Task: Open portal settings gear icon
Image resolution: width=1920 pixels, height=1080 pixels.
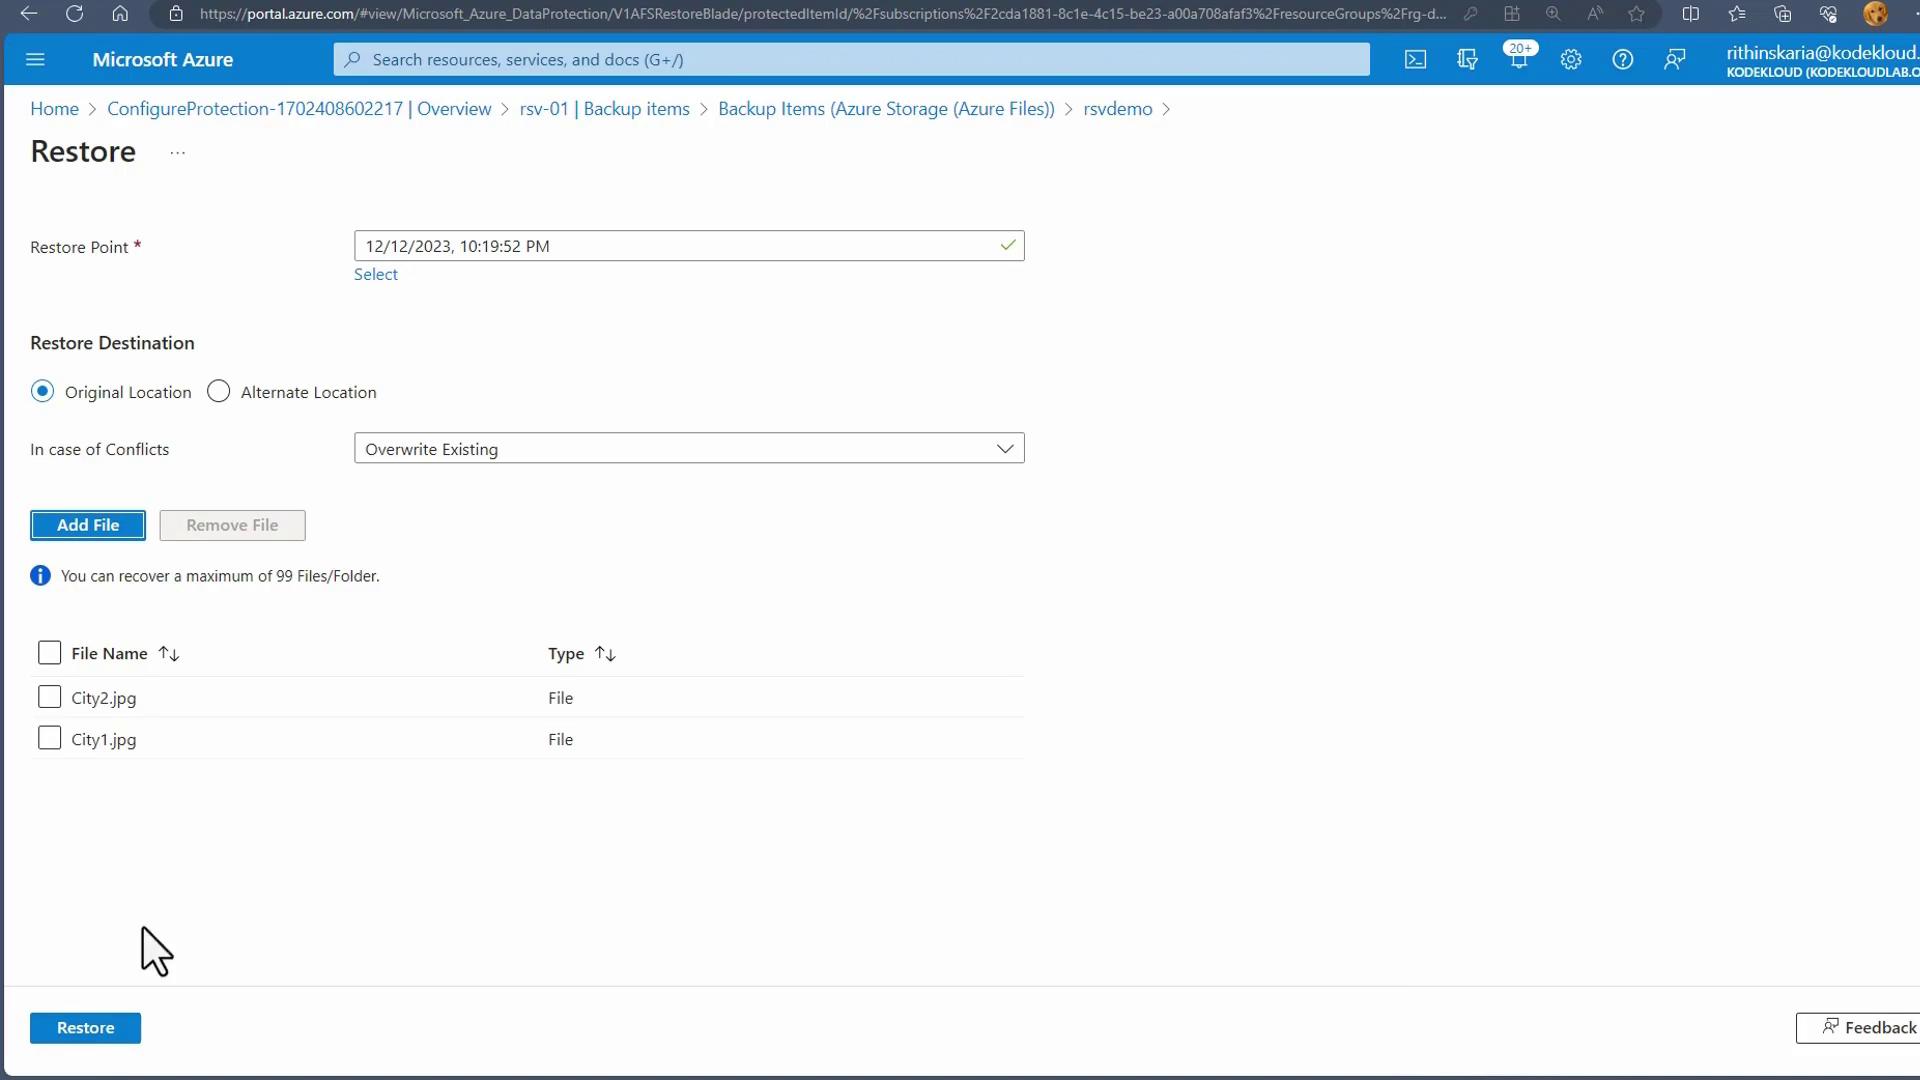Action: 1571,60
